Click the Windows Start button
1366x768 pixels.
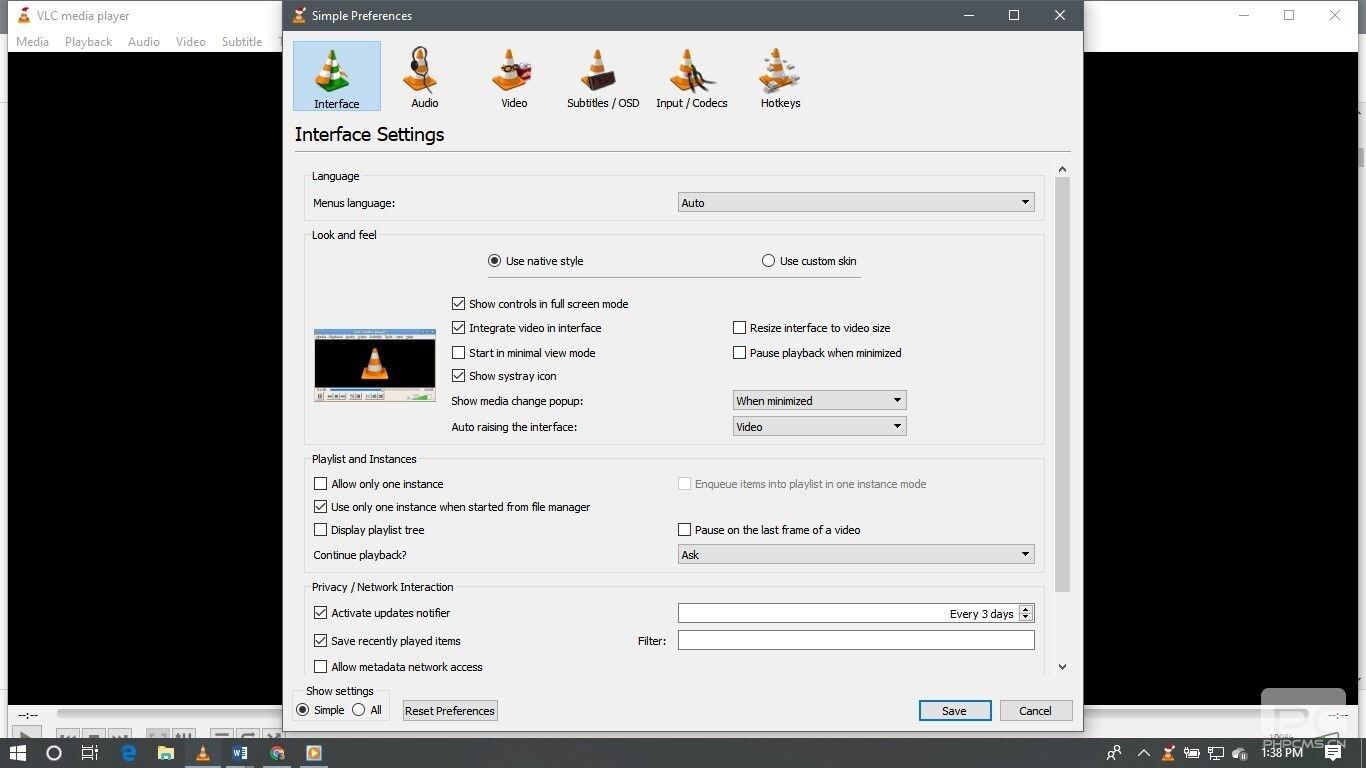click(18, 753)
